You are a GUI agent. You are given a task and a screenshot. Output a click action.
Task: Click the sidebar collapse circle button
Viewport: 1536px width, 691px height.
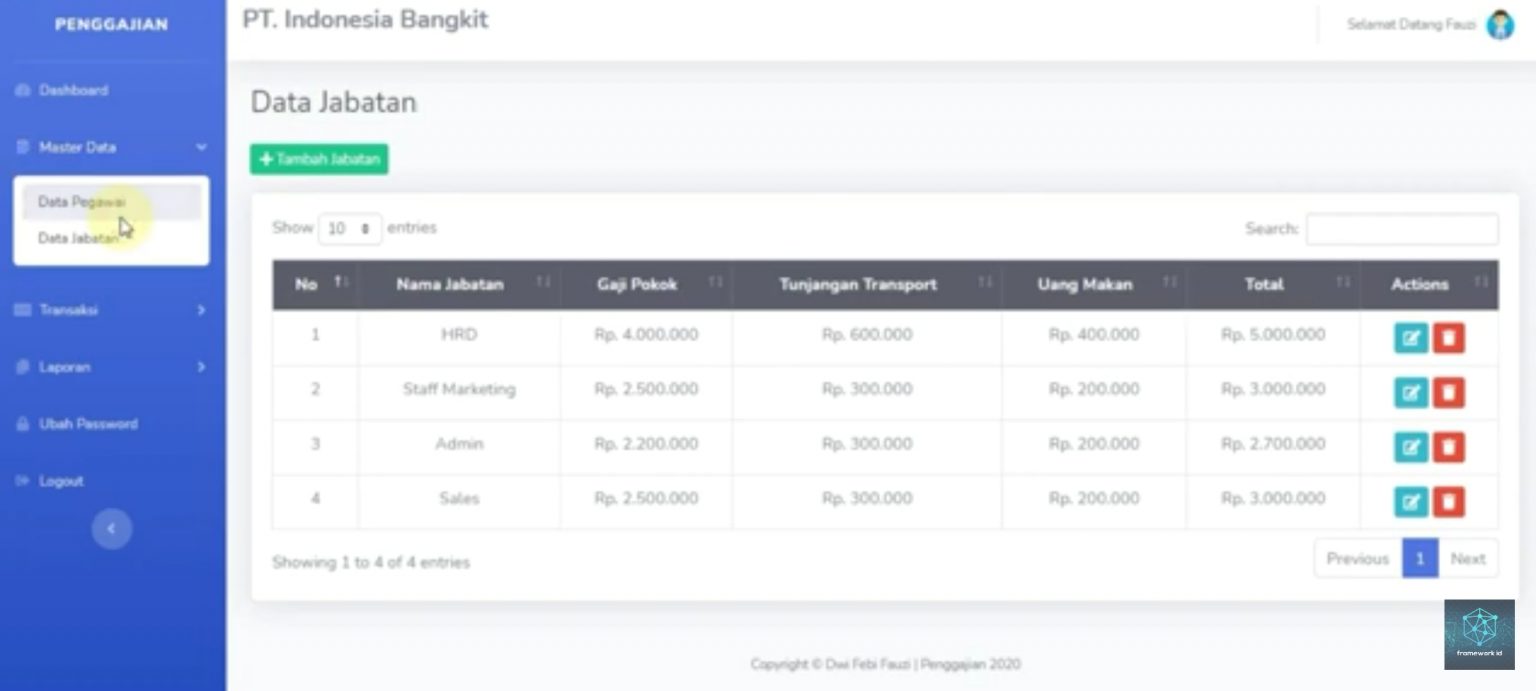(112, 528)
